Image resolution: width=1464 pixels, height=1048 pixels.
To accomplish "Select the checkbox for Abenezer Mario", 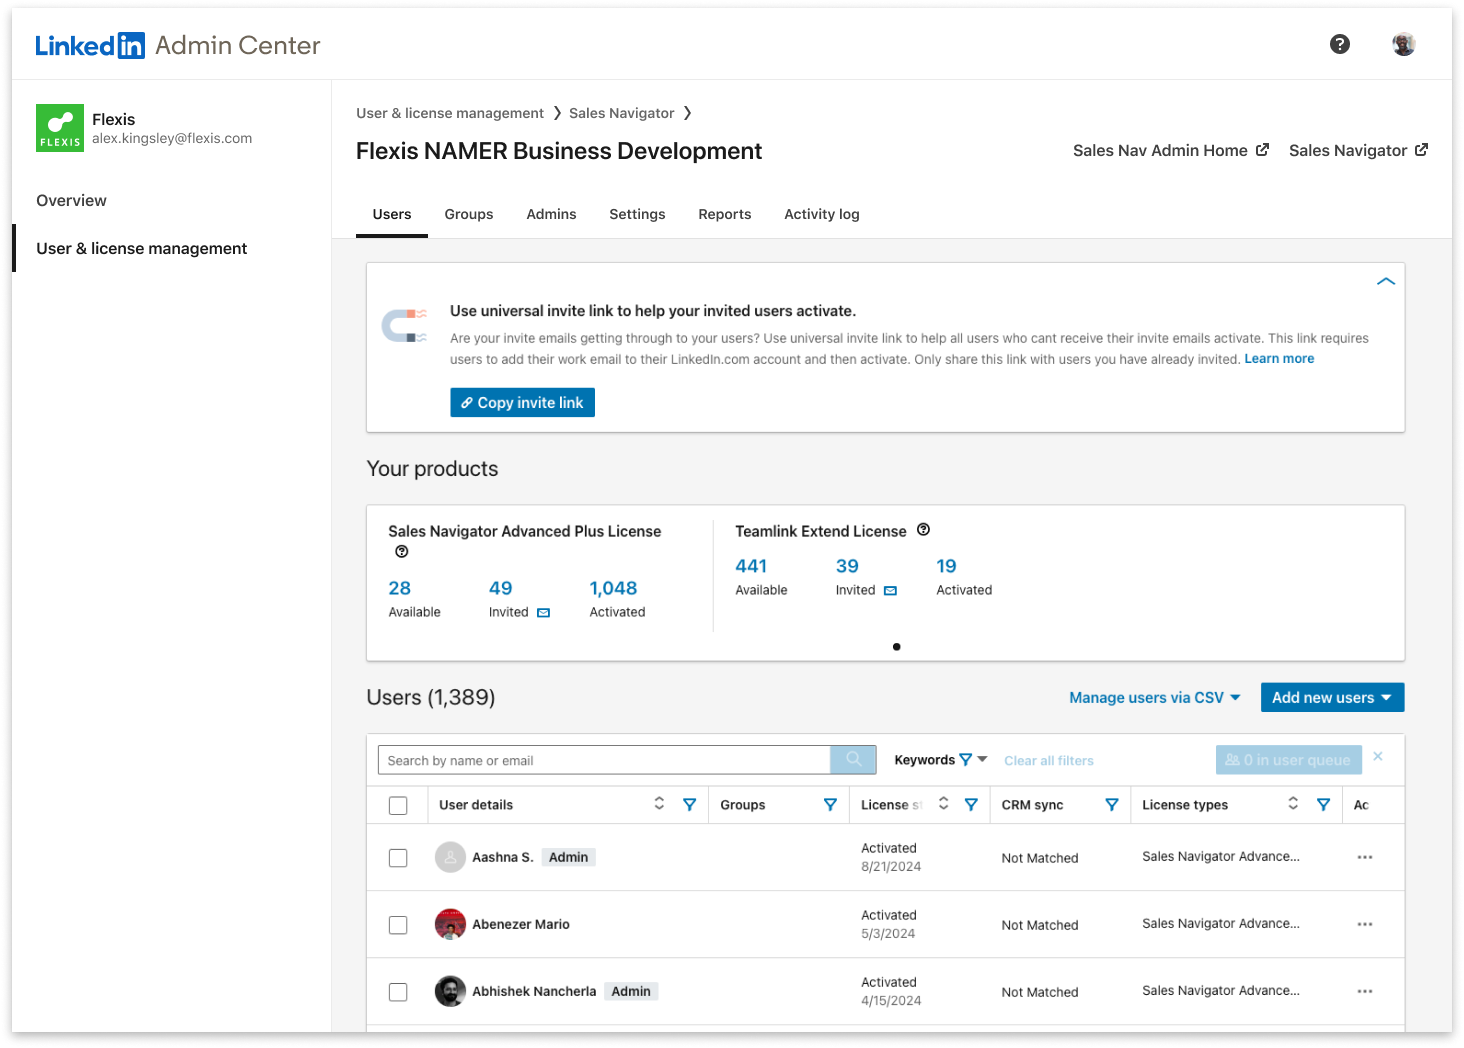I will [x=398, y=925].
